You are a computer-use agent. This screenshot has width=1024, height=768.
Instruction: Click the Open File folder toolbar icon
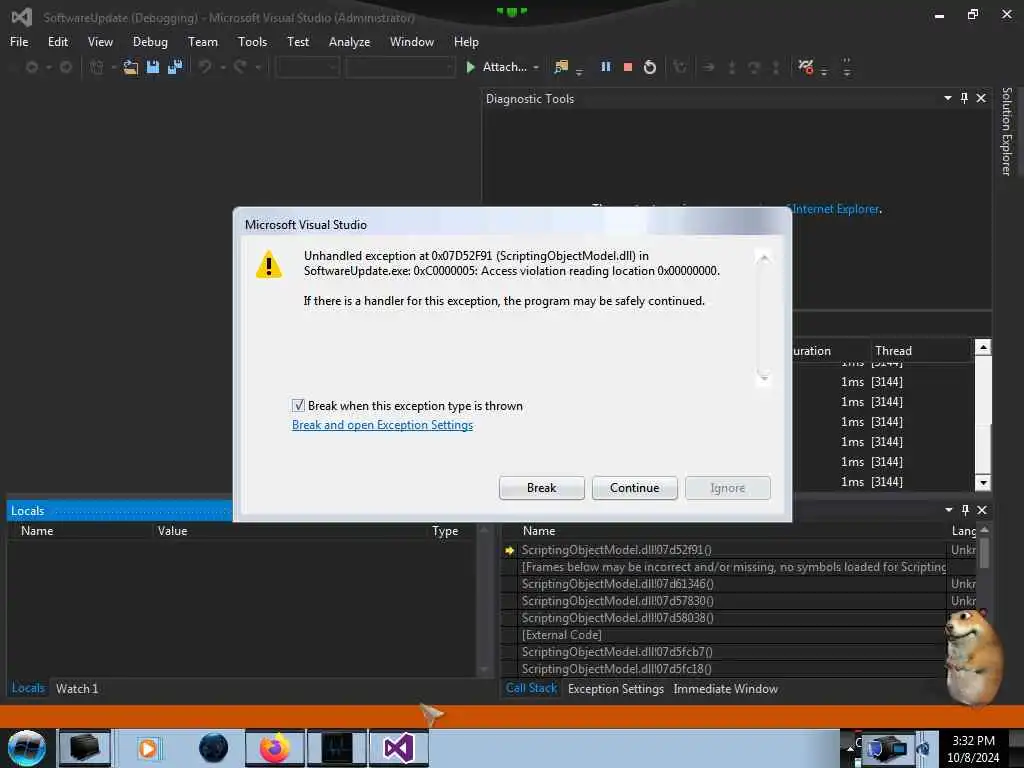(x=131, y=67)
